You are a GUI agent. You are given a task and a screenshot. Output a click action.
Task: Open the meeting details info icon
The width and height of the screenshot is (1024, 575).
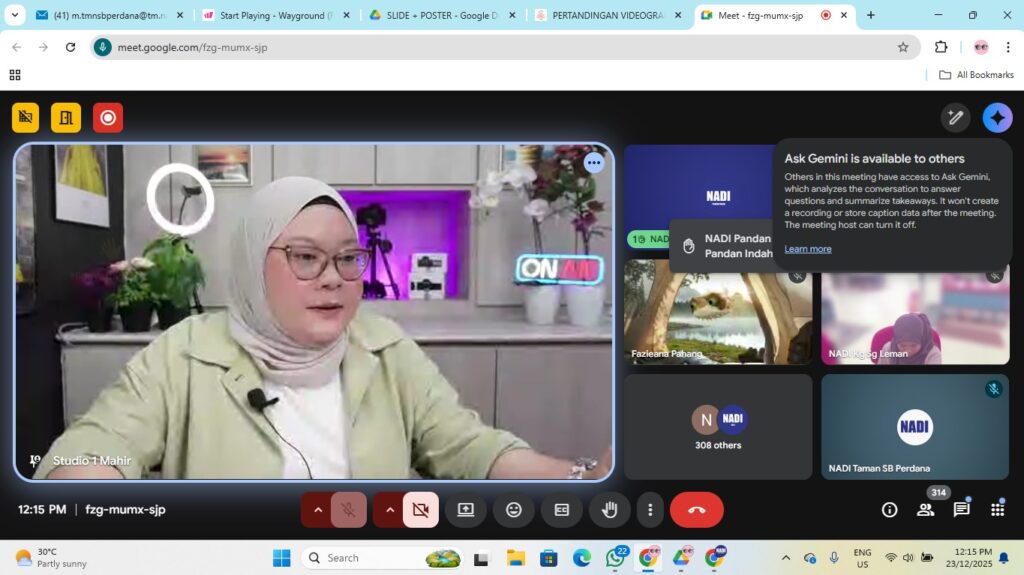coord(889,510)
